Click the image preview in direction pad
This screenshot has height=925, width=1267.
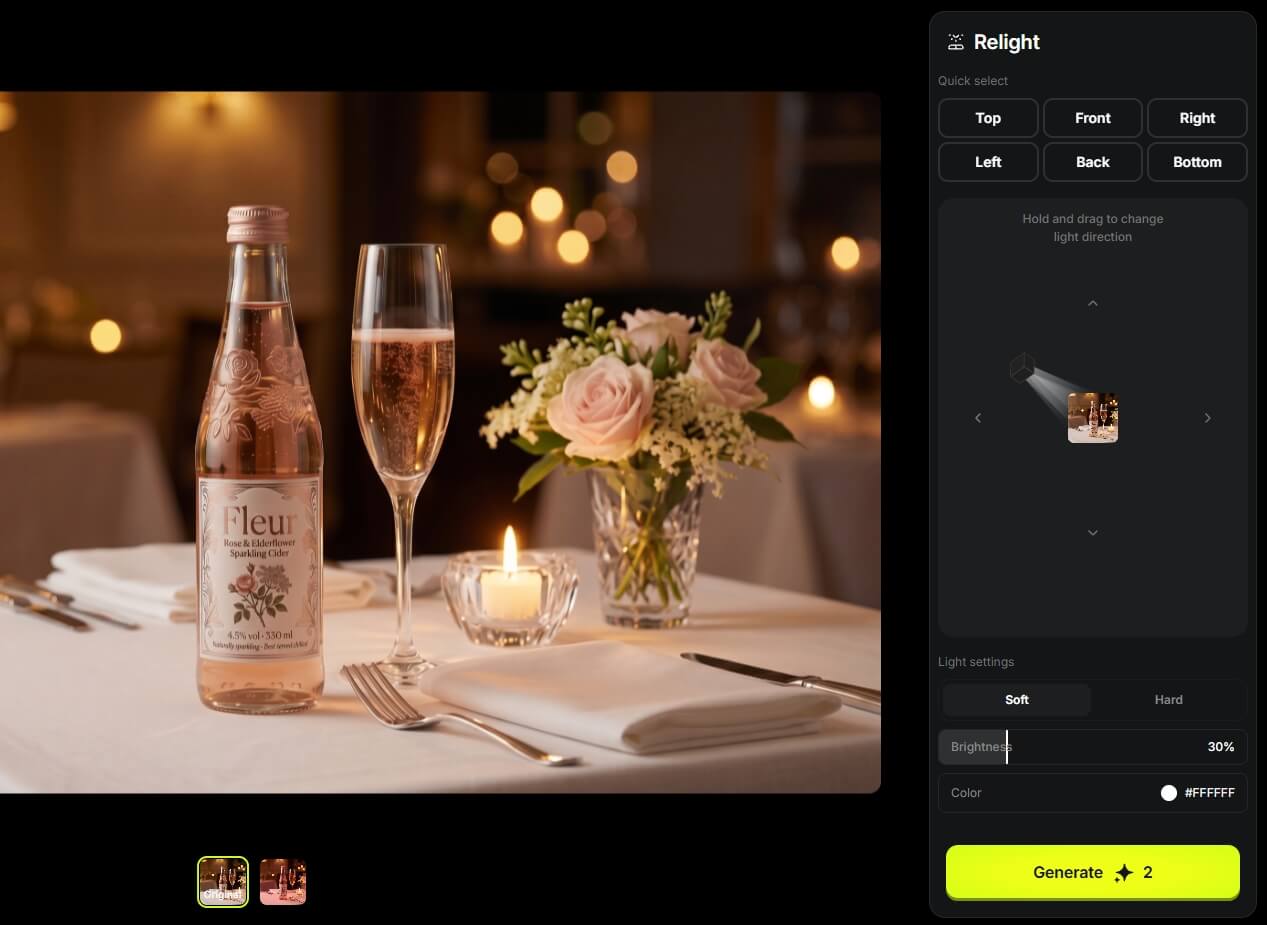pos(1093,418)
